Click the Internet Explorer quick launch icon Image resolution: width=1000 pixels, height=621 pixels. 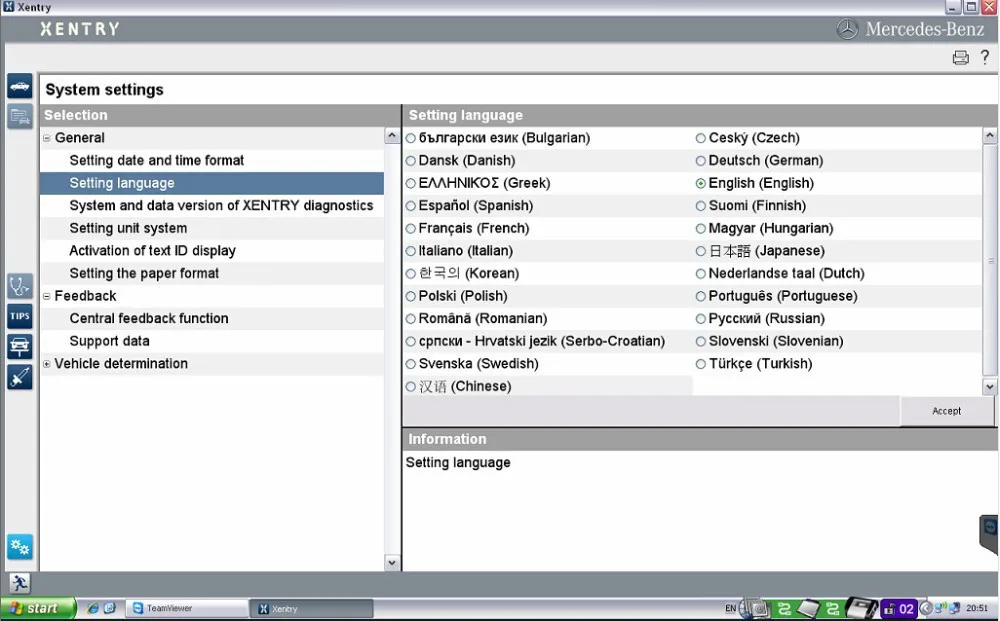93,608
